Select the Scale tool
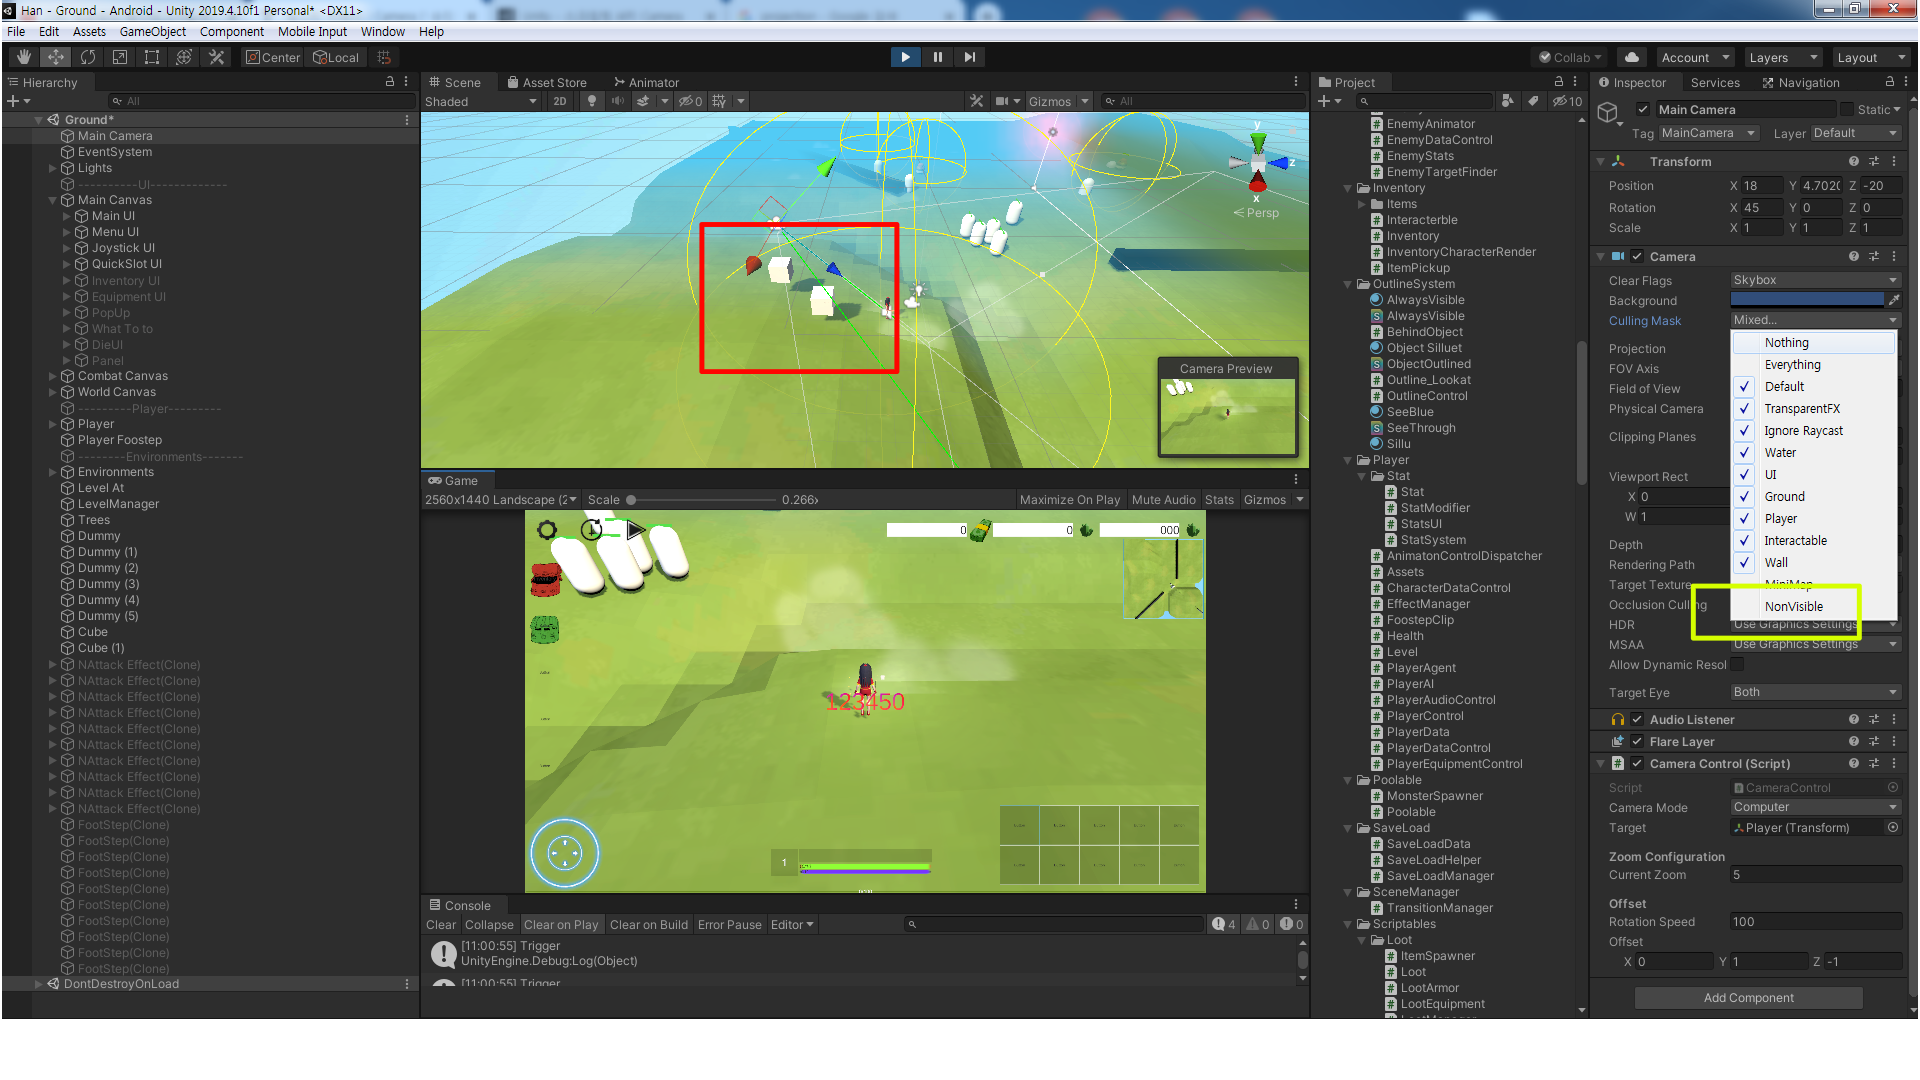 click(120, 57)
